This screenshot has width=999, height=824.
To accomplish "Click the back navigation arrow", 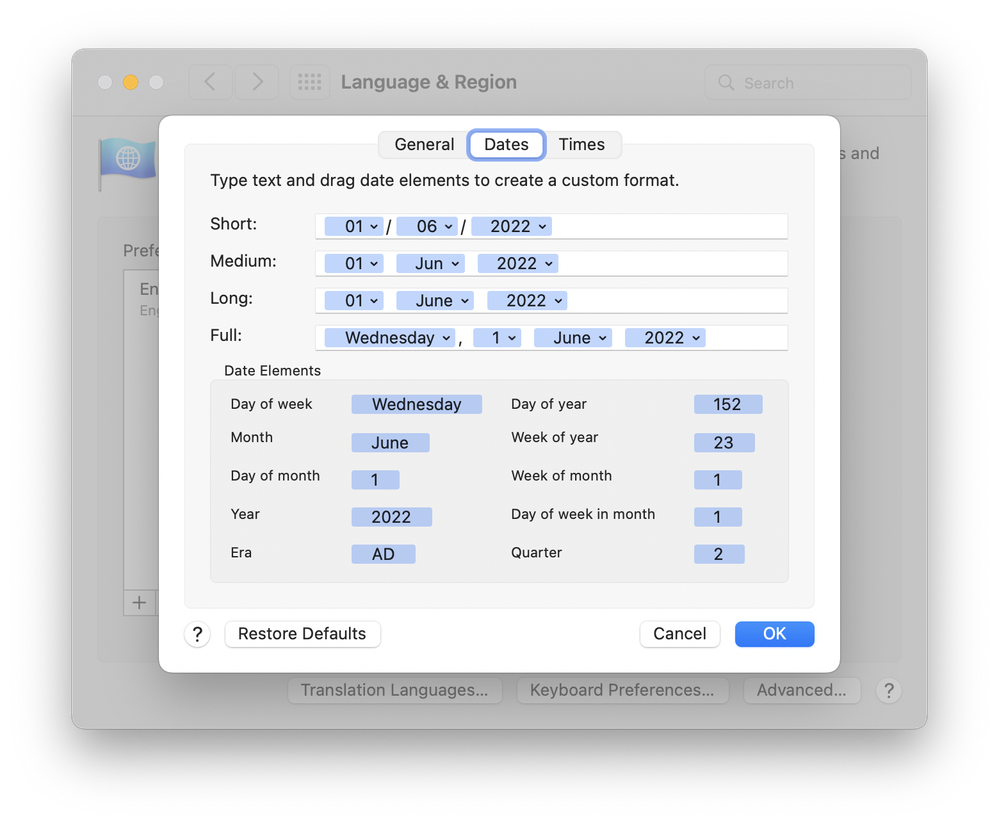I will tap(210, 82).
